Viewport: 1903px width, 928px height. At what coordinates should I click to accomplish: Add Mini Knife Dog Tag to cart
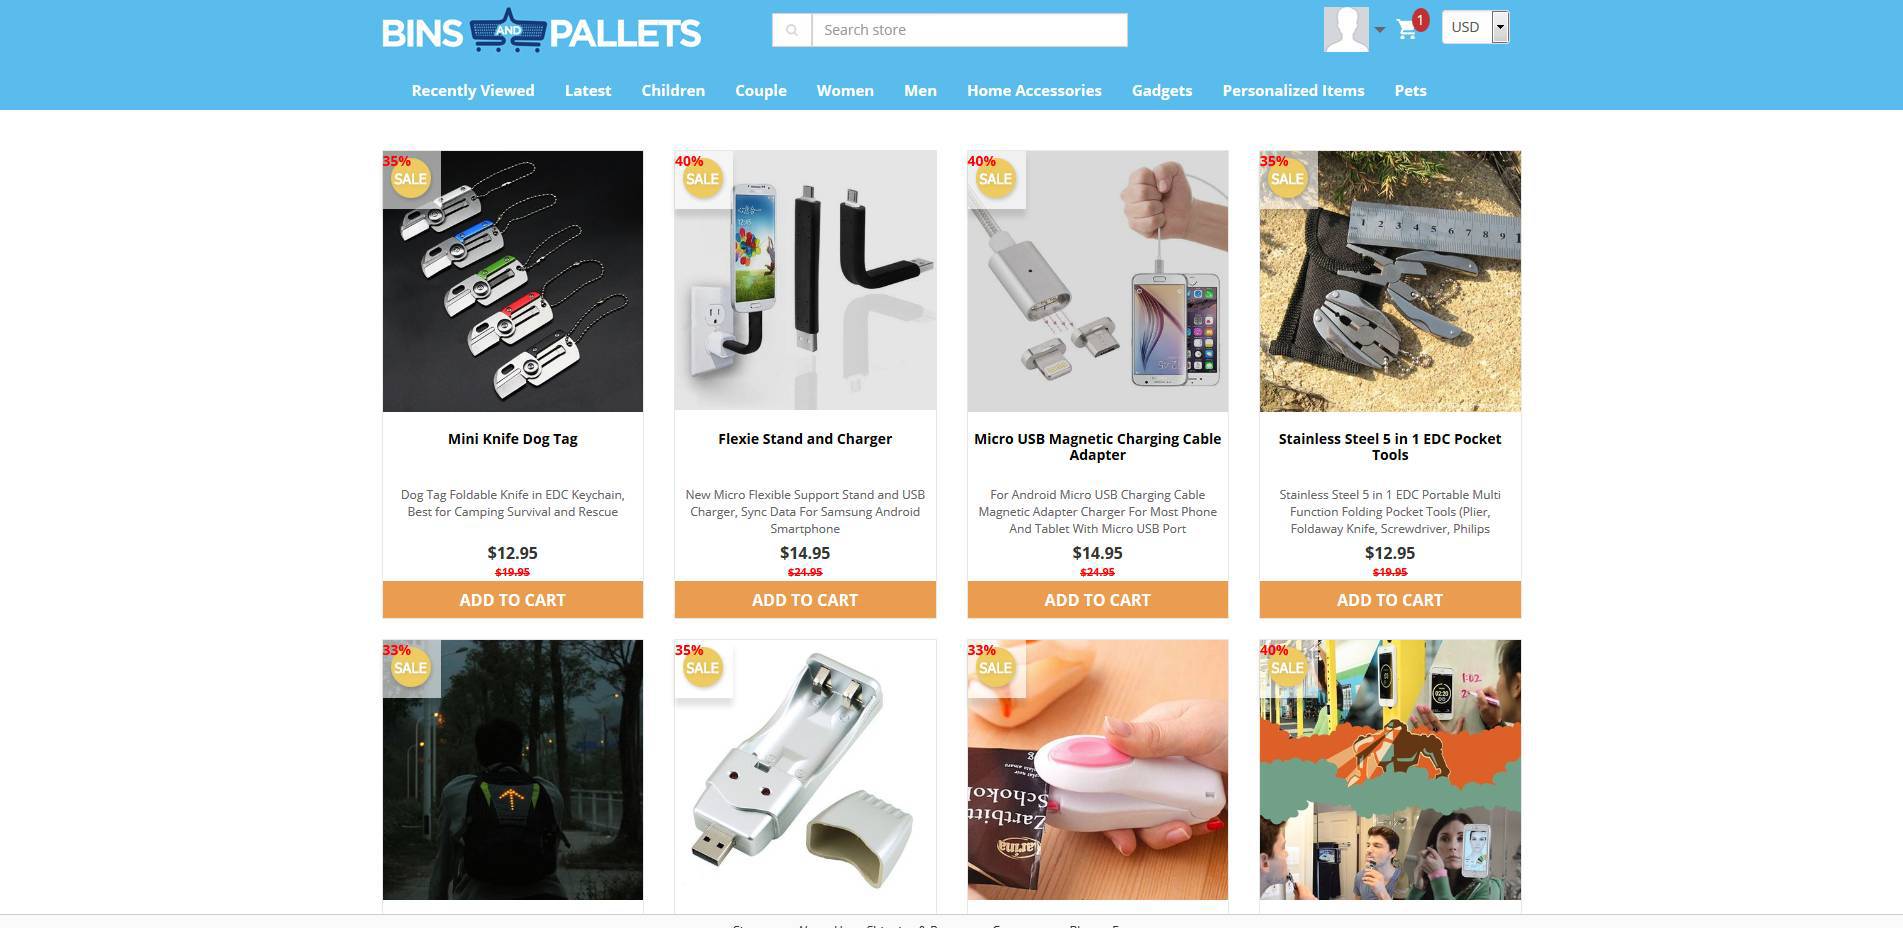[513, 600]
